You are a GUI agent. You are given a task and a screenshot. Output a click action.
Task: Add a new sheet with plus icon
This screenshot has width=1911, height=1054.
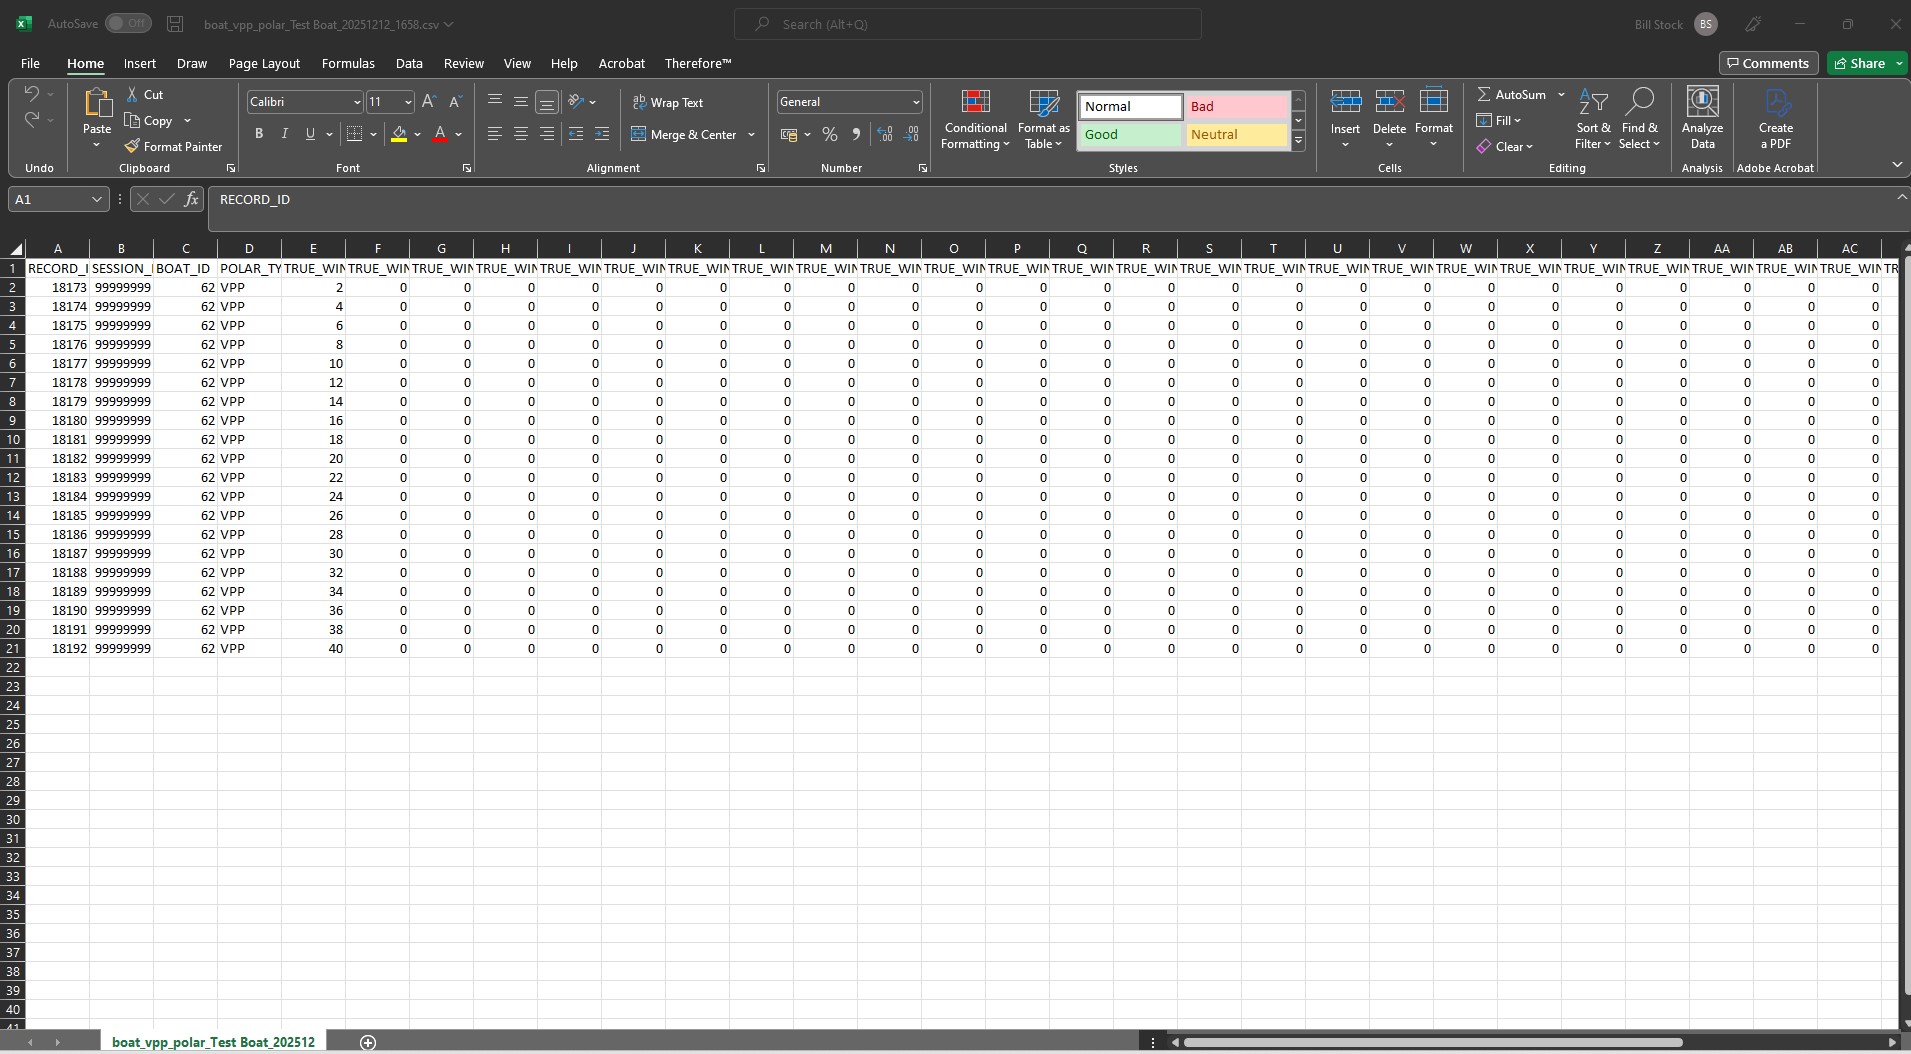pos(368,1042)
